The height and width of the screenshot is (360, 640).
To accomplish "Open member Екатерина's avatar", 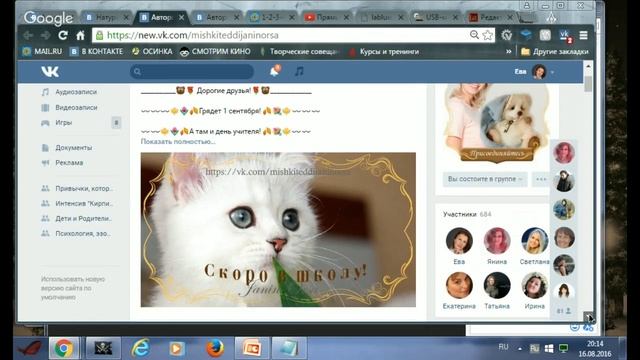I will click(459, 285).
